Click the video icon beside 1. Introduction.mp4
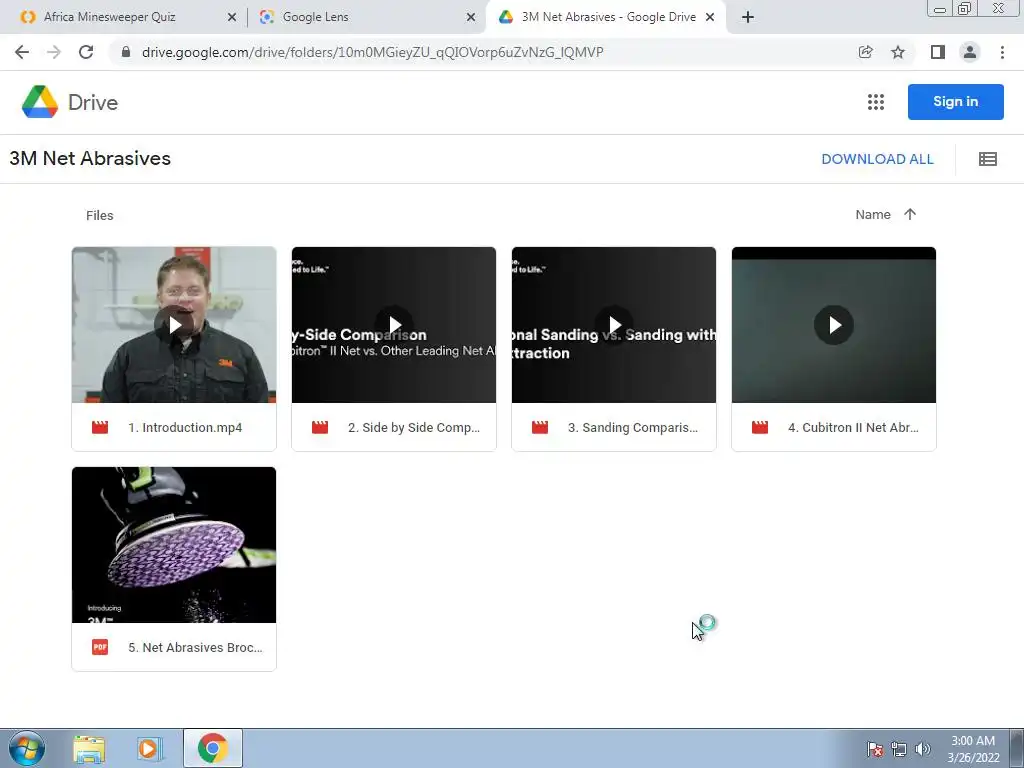Screen dimensions: 1024x768 (100, 428)
